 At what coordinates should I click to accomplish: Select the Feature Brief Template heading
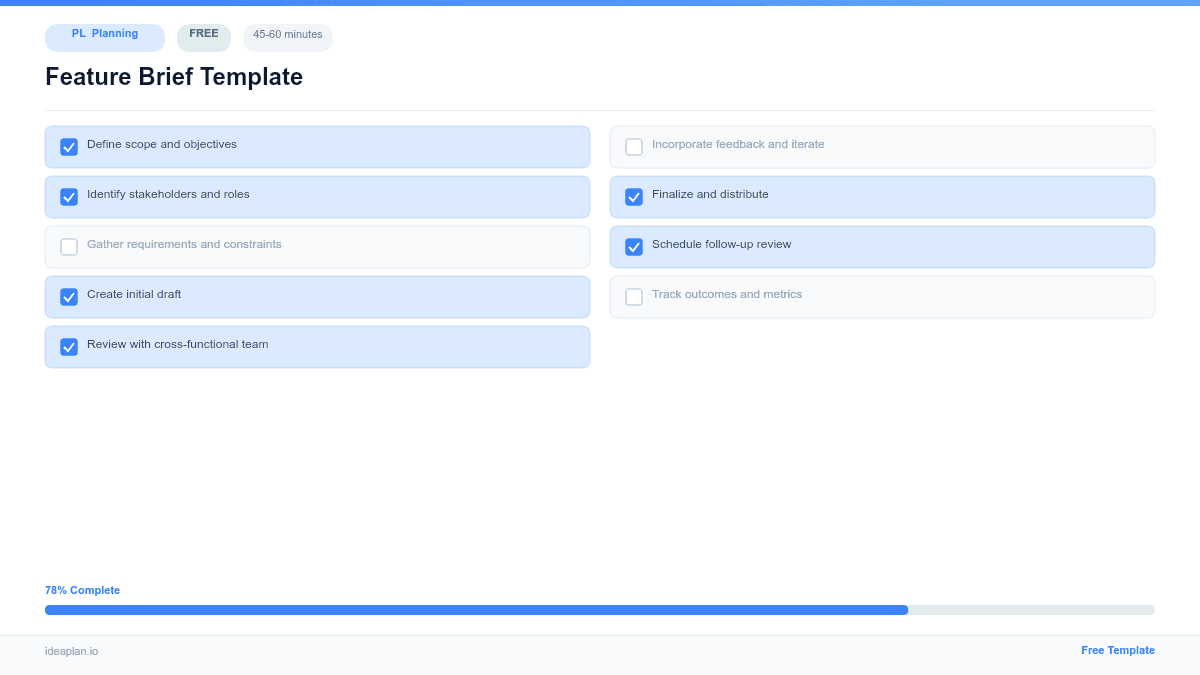[x=173, y=77]
